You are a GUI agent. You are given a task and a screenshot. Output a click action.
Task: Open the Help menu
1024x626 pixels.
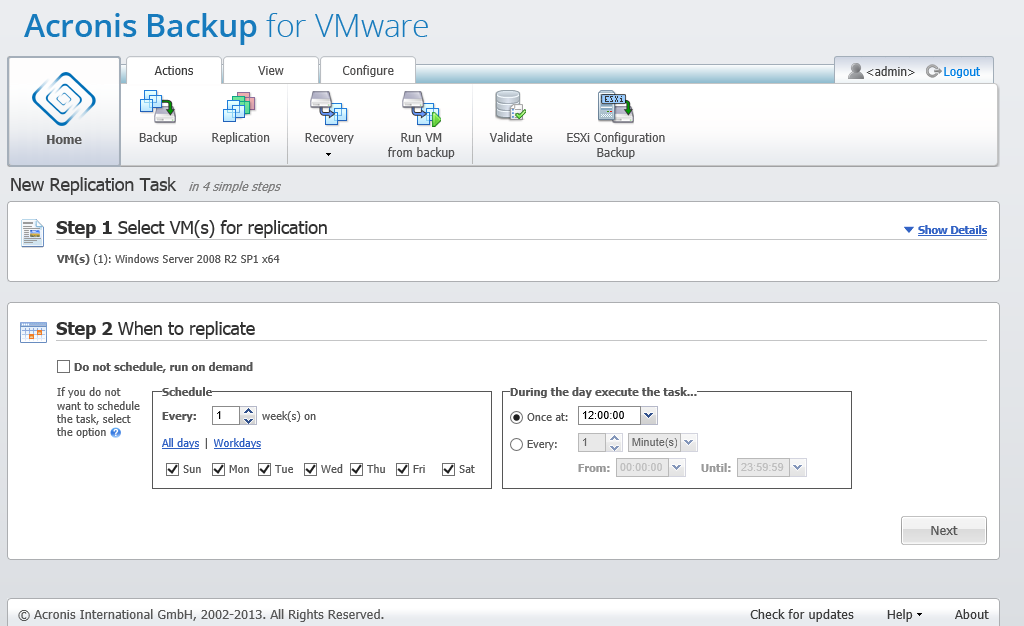(x=904, y=614)
